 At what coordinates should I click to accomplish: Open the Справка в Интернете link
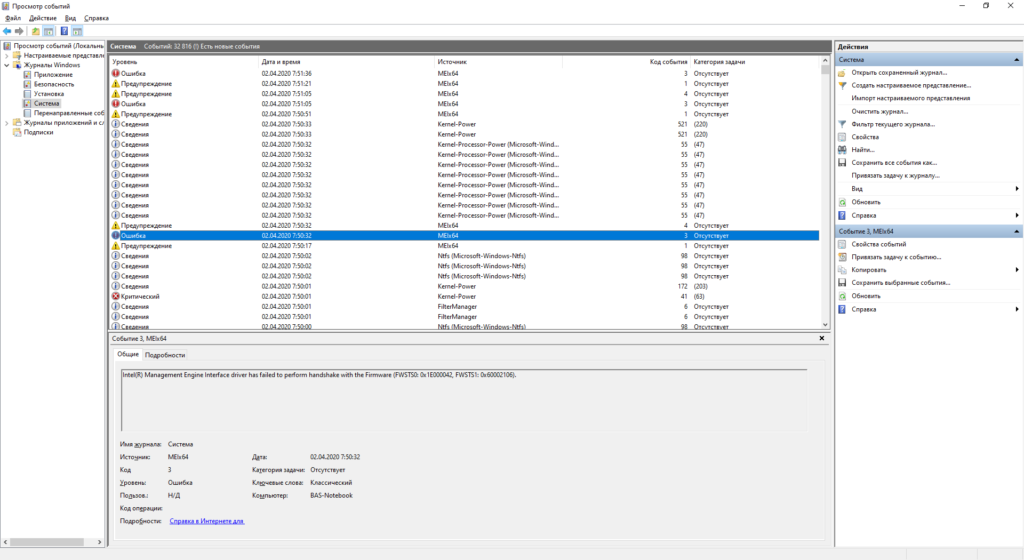coord(206,521)
